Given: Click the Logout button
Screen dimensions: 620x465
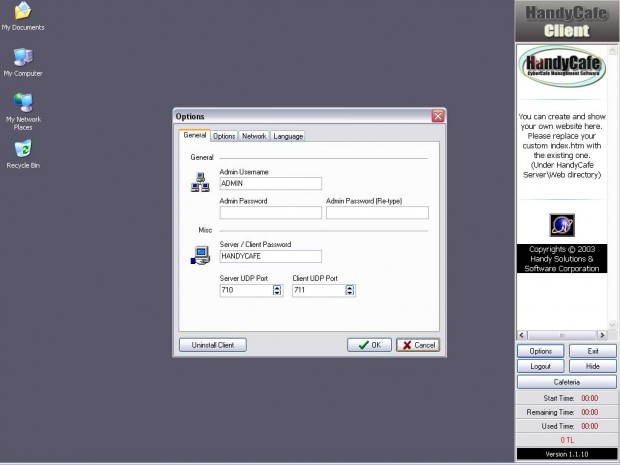Looking at the screenshot, I should click(x=541, y=366).
